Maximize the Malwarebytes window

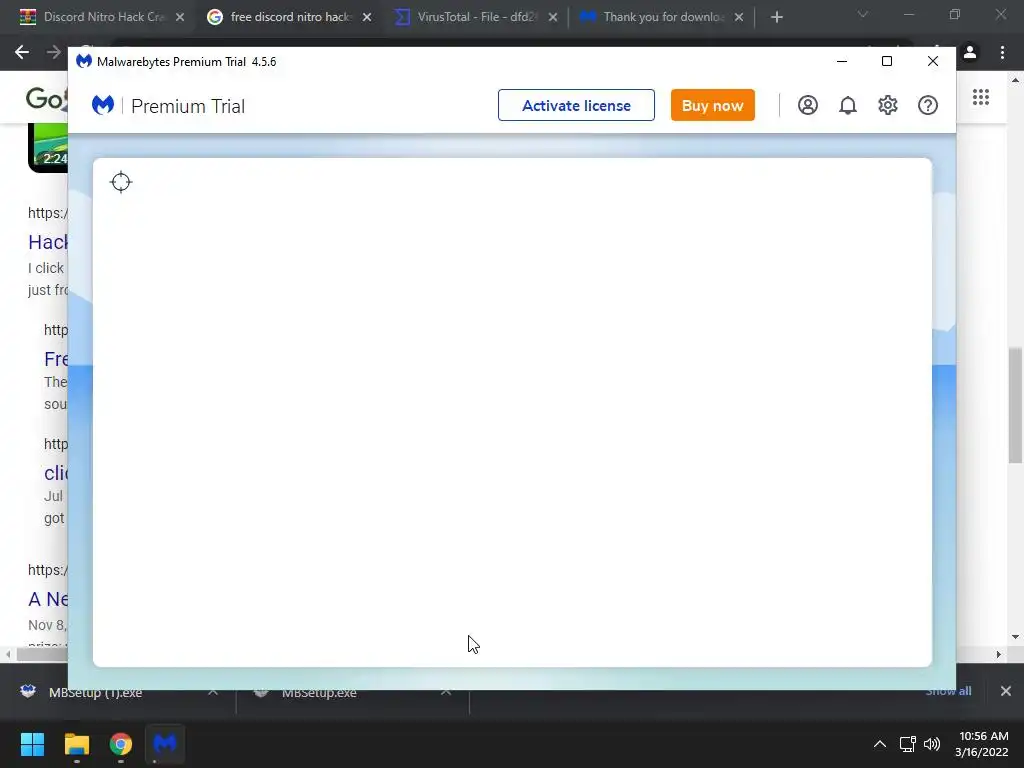(887, 61)
